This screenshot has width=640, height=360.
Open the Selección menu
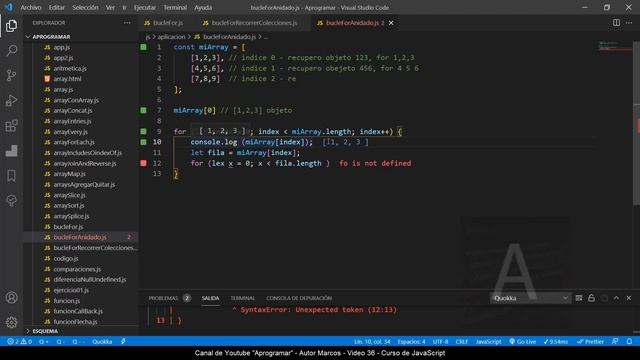85,7
